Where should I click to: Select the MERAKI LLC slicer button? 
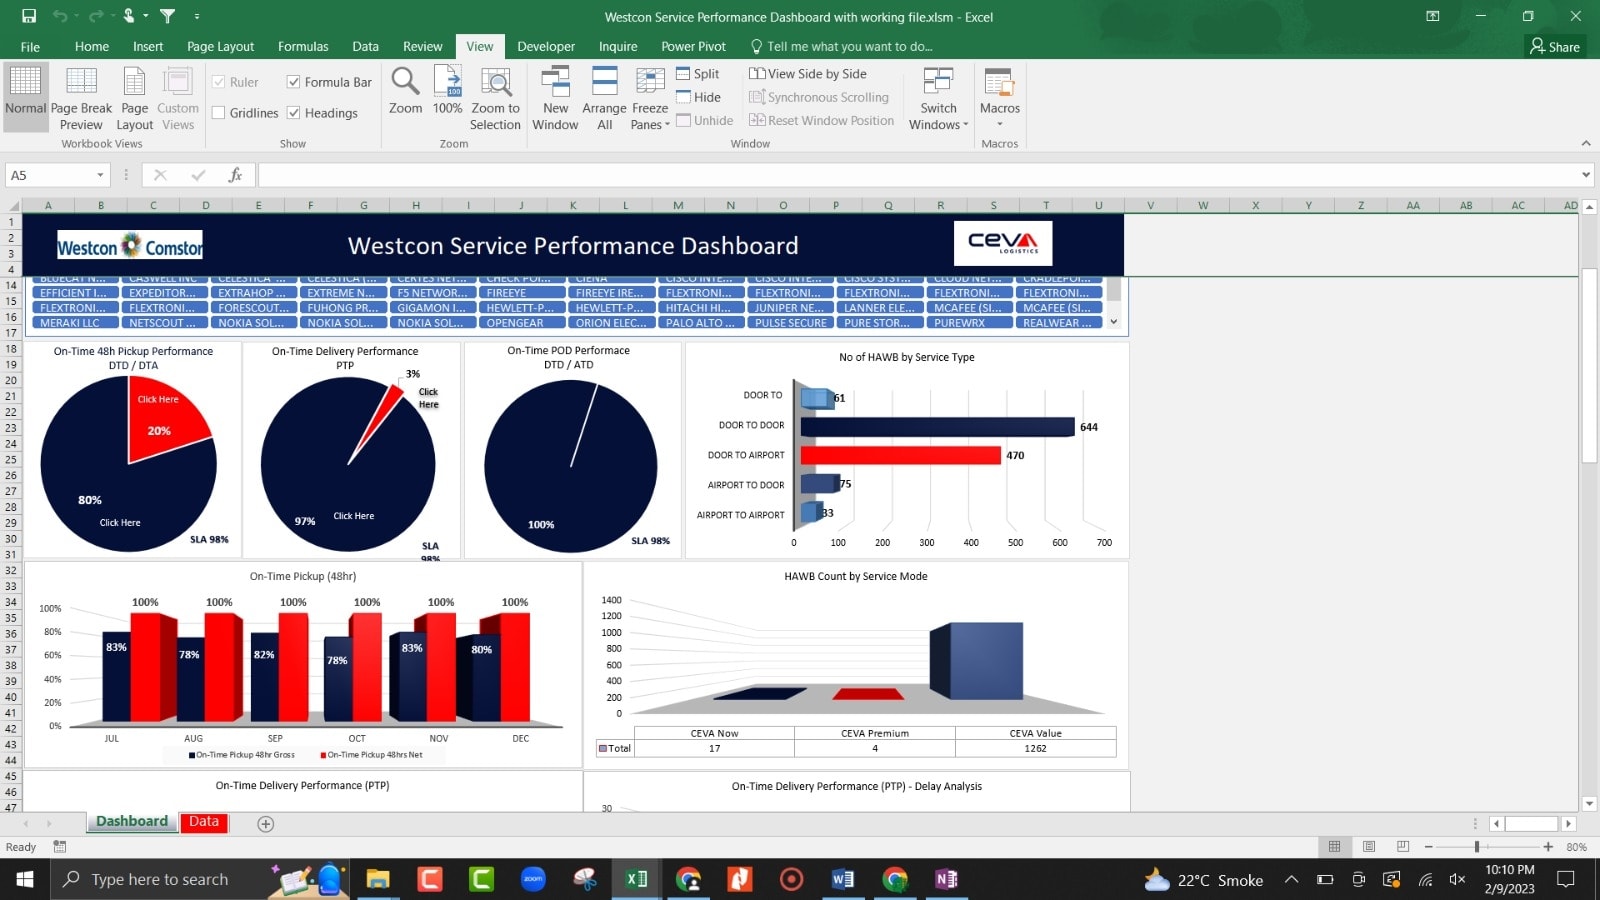pos(76,323)
